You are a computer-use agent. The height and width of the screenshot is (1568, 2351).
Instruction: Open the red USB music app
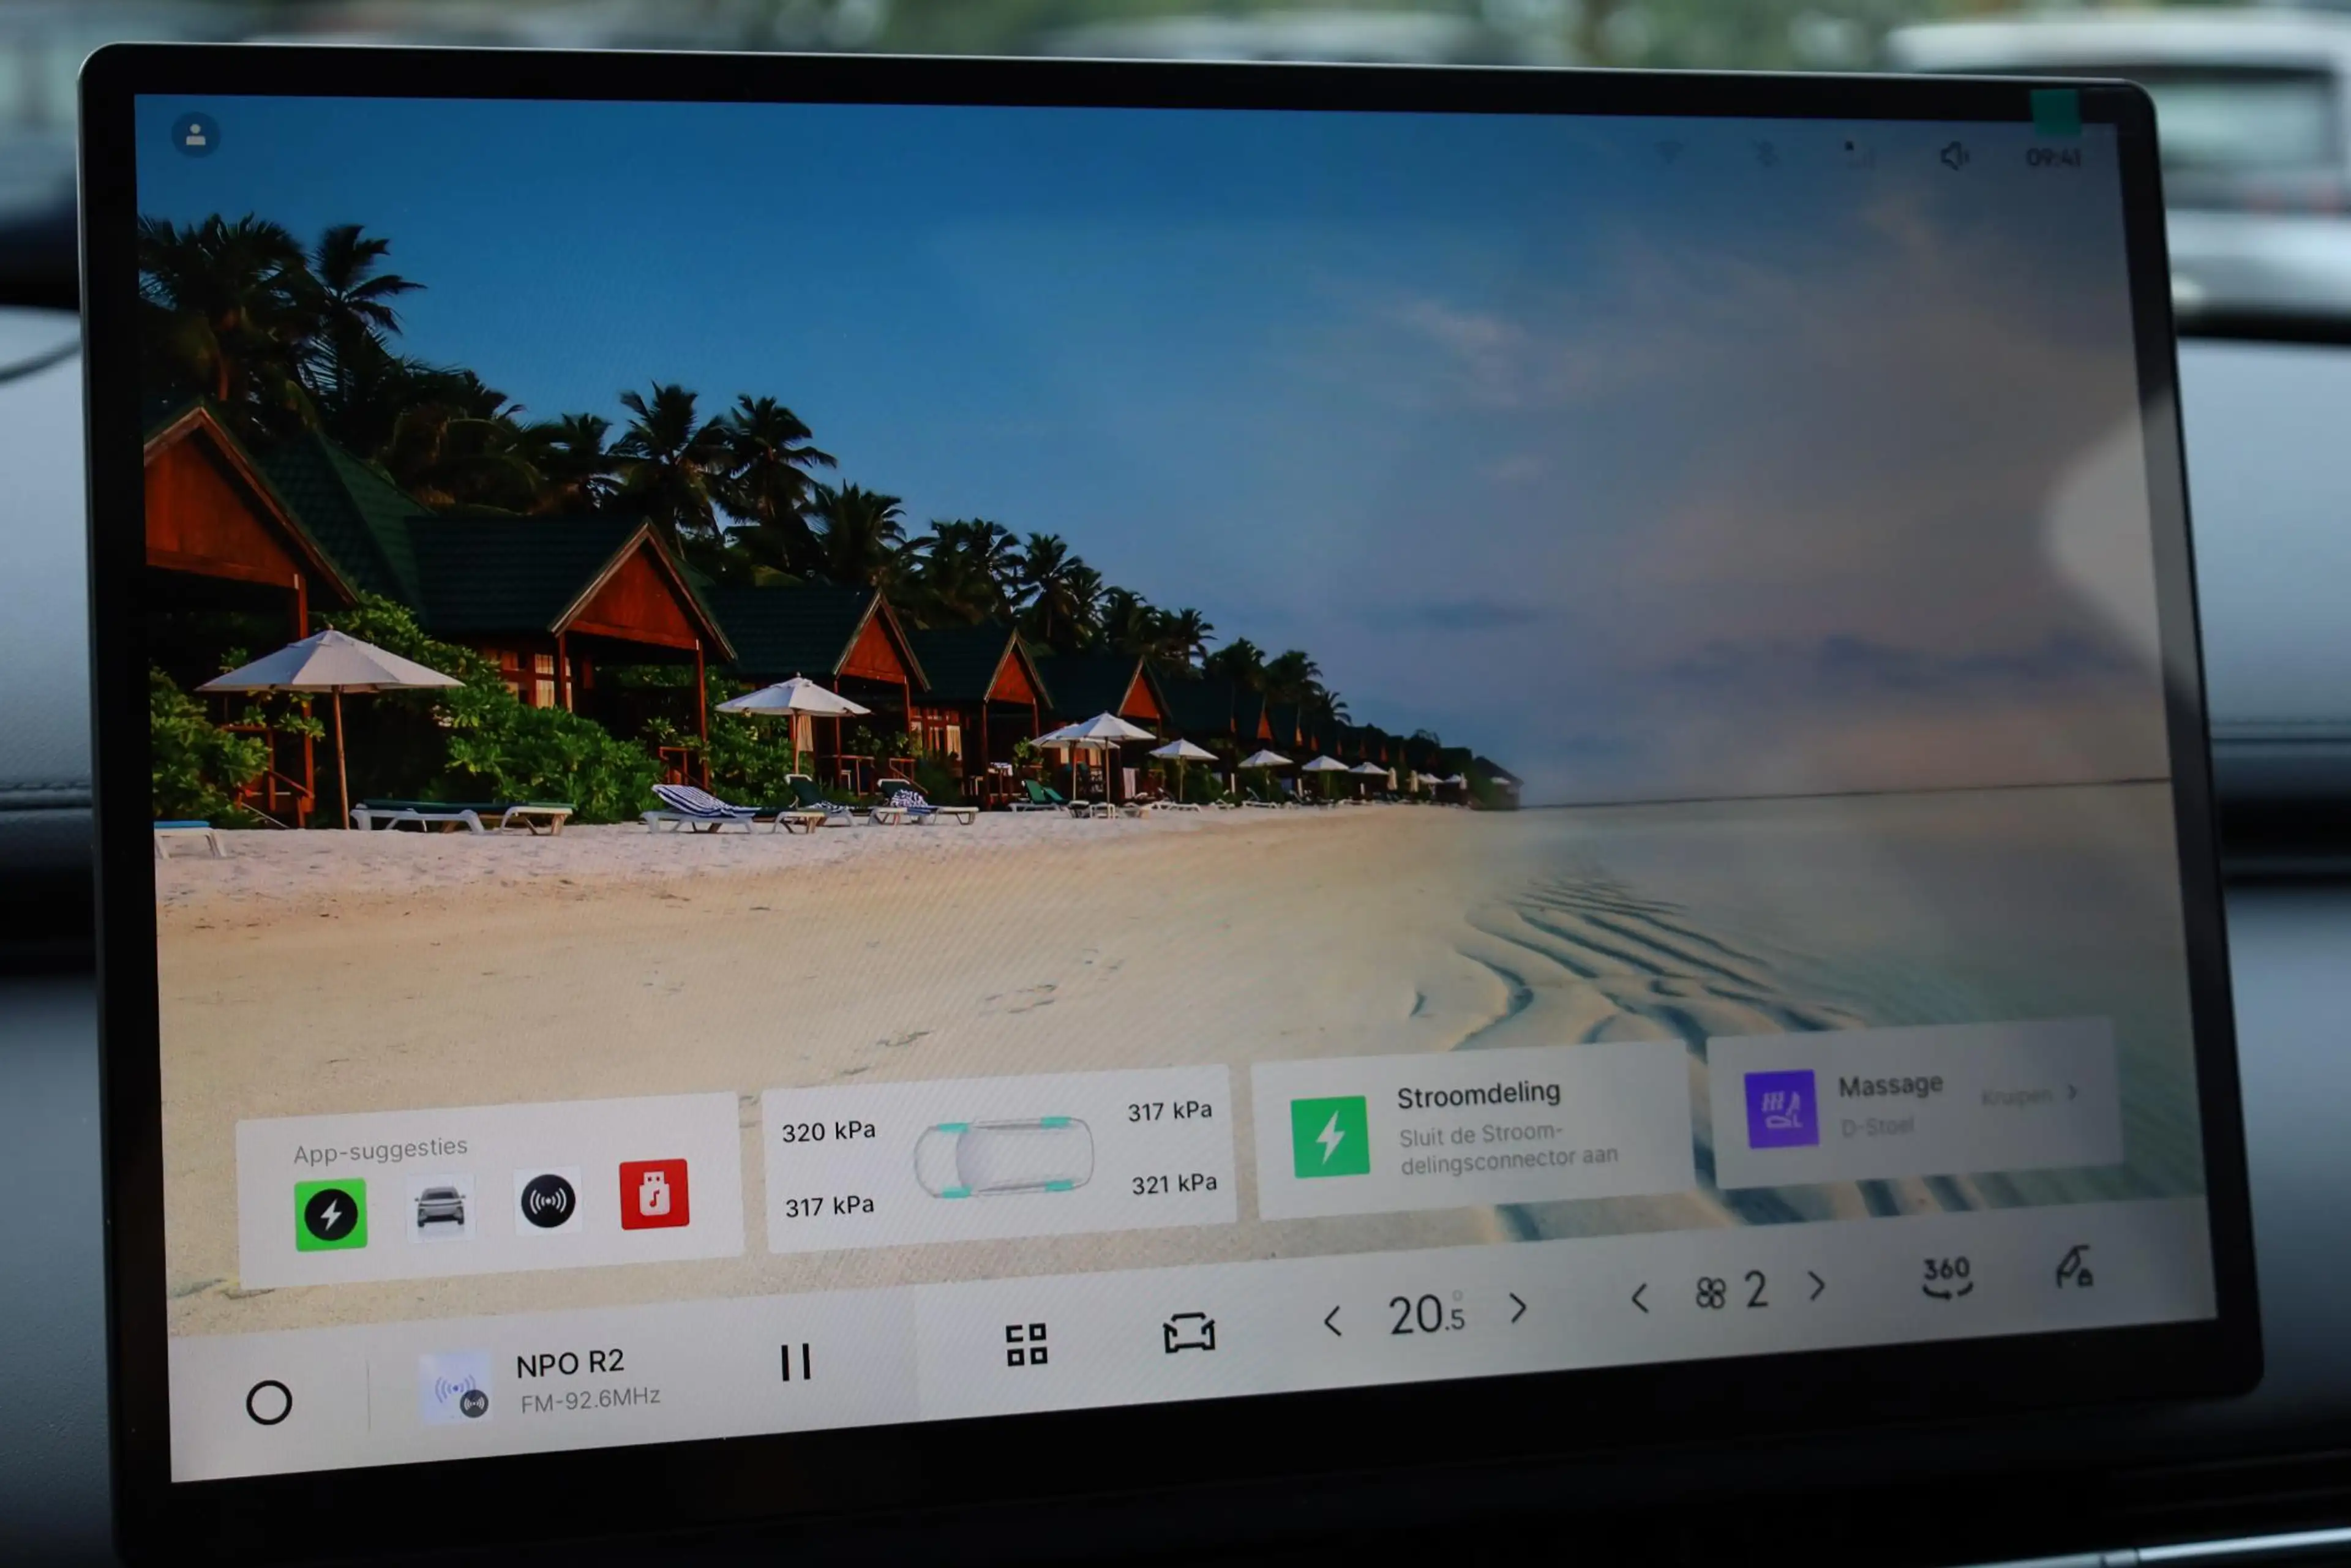click(x=654, y=1194)
